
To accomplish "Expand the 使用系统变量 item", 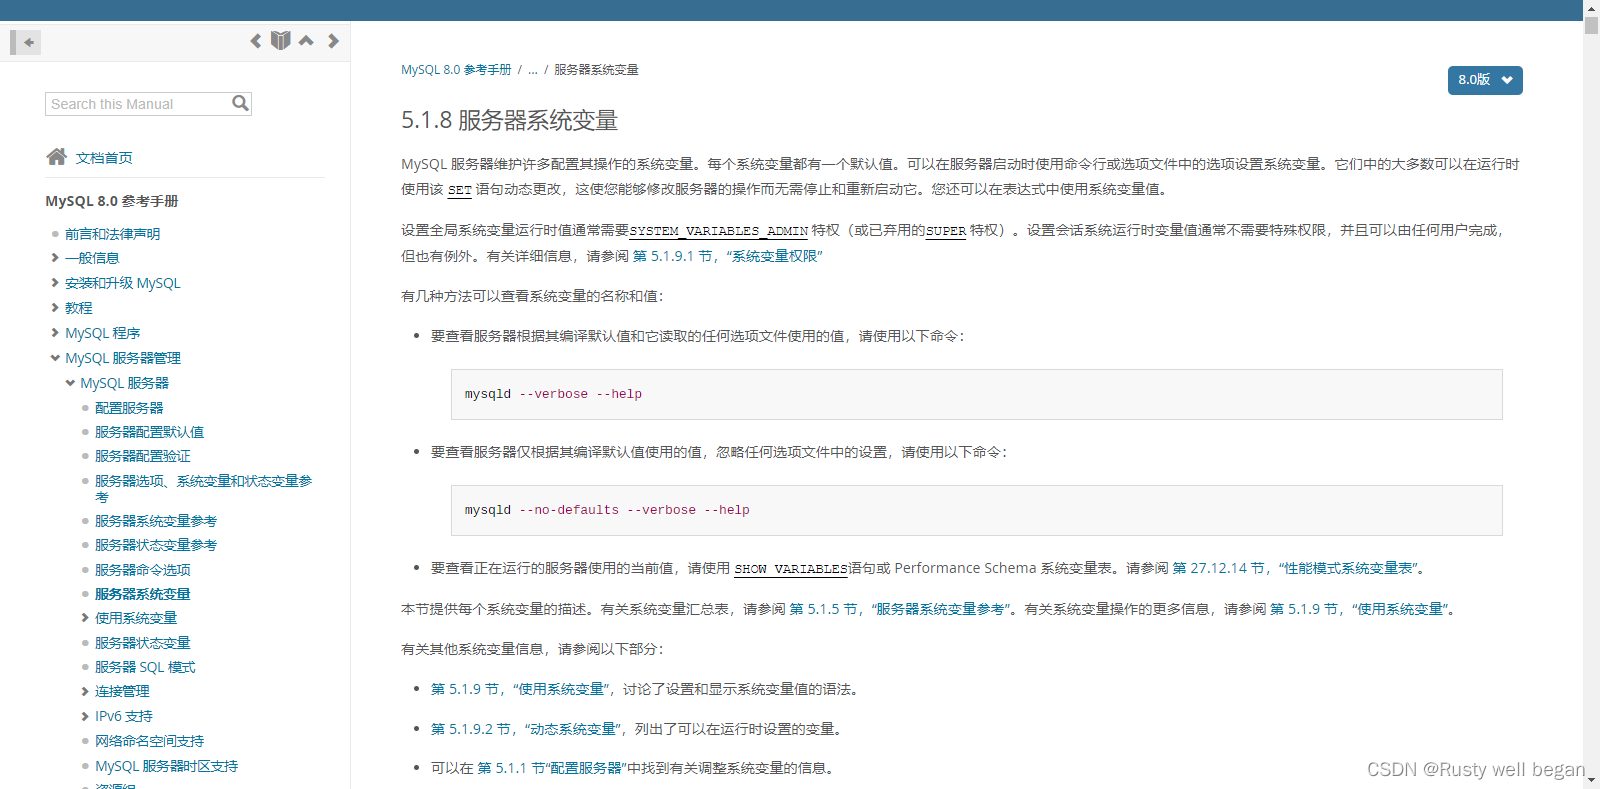I will click(85, 618).
